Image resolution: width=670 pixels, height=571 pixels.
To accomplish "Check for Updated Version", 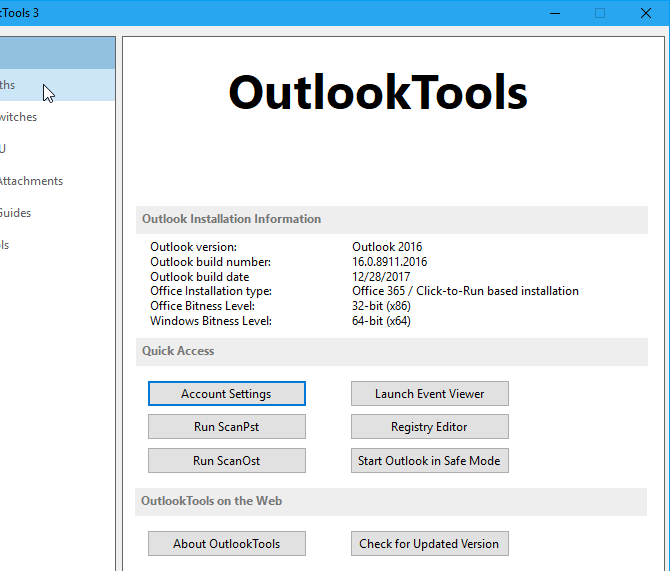I will click(x=429, y=544).
